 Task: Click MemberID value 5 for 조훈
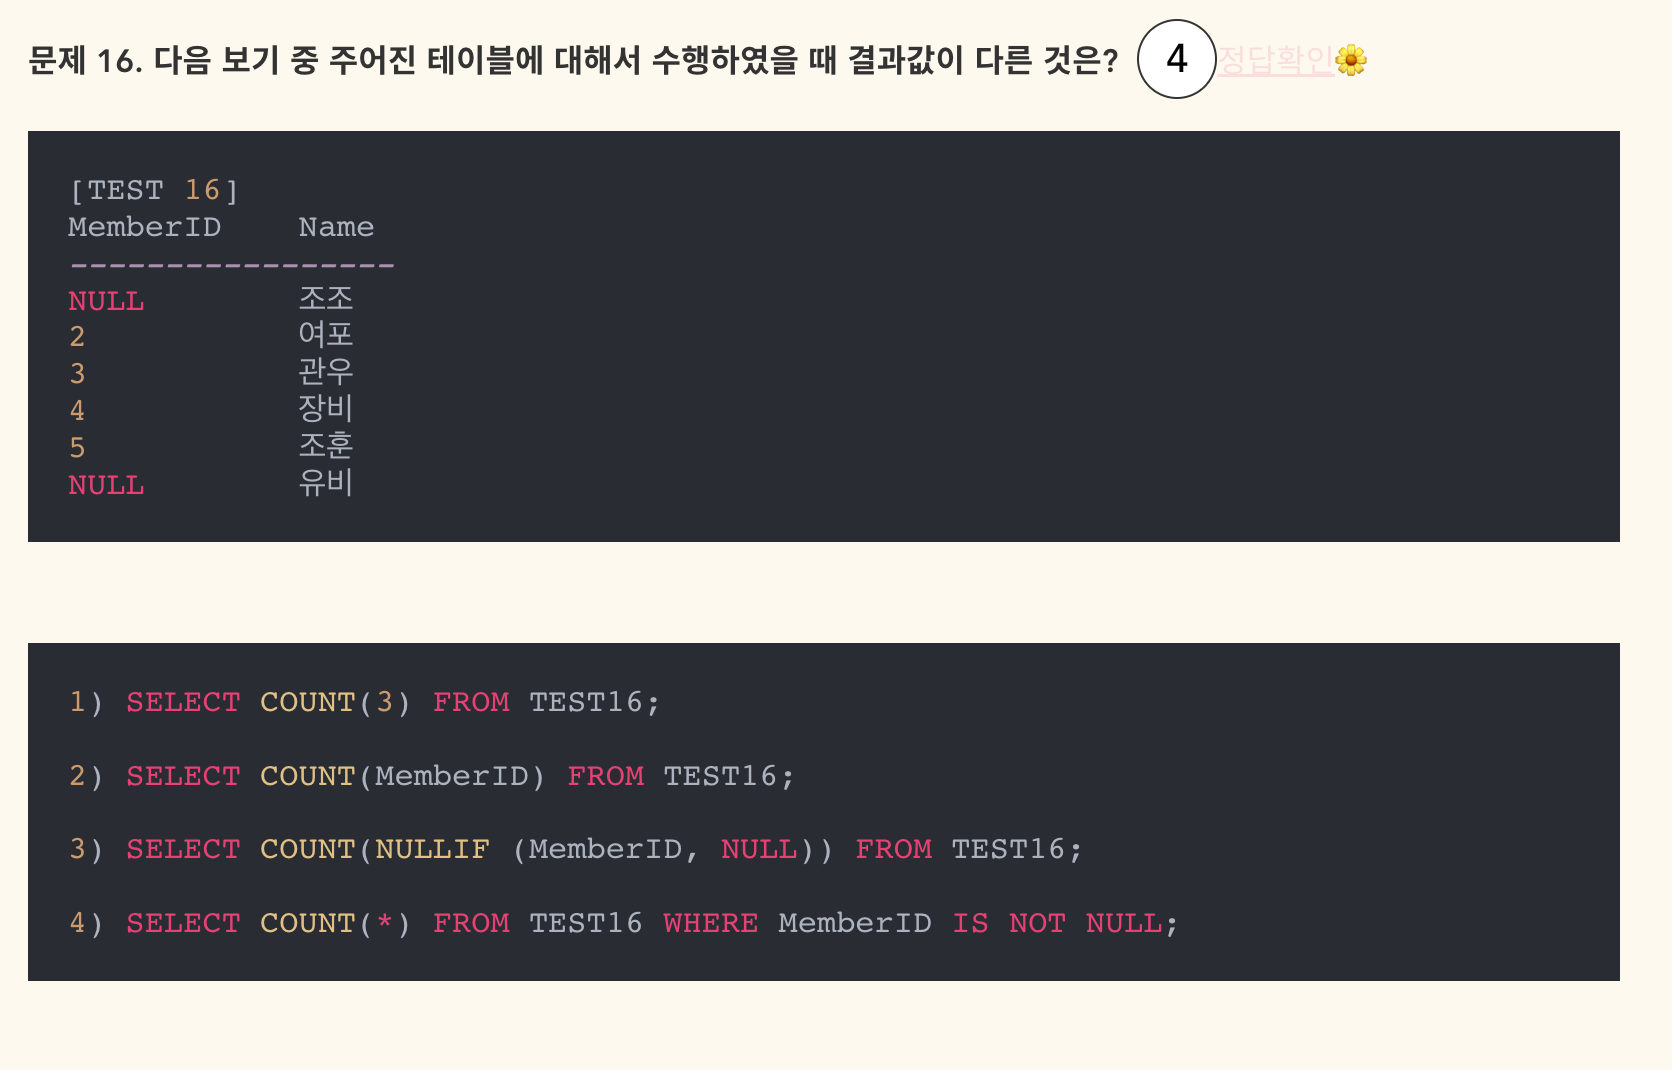77,448
